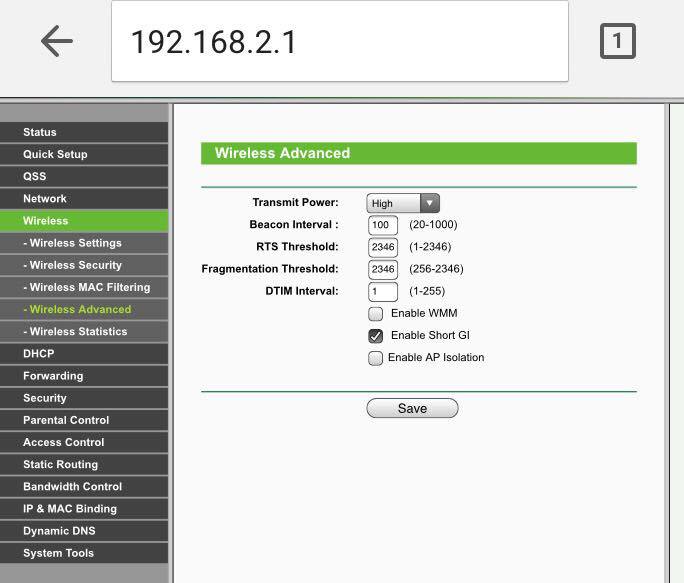The height and width of the screenshot is (583, 684).
Task: Enable the WMM checkbox
Action: (375, 314)
